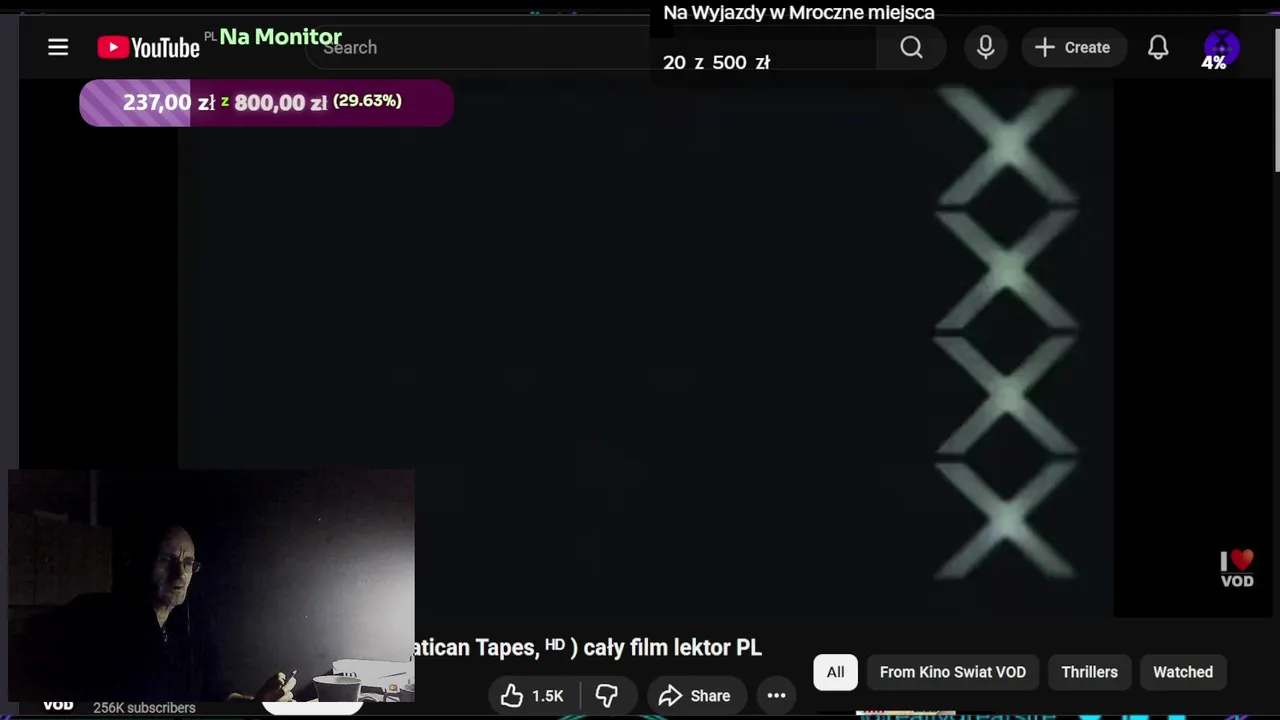Select From Kino Swiat VOD chip

953,672
